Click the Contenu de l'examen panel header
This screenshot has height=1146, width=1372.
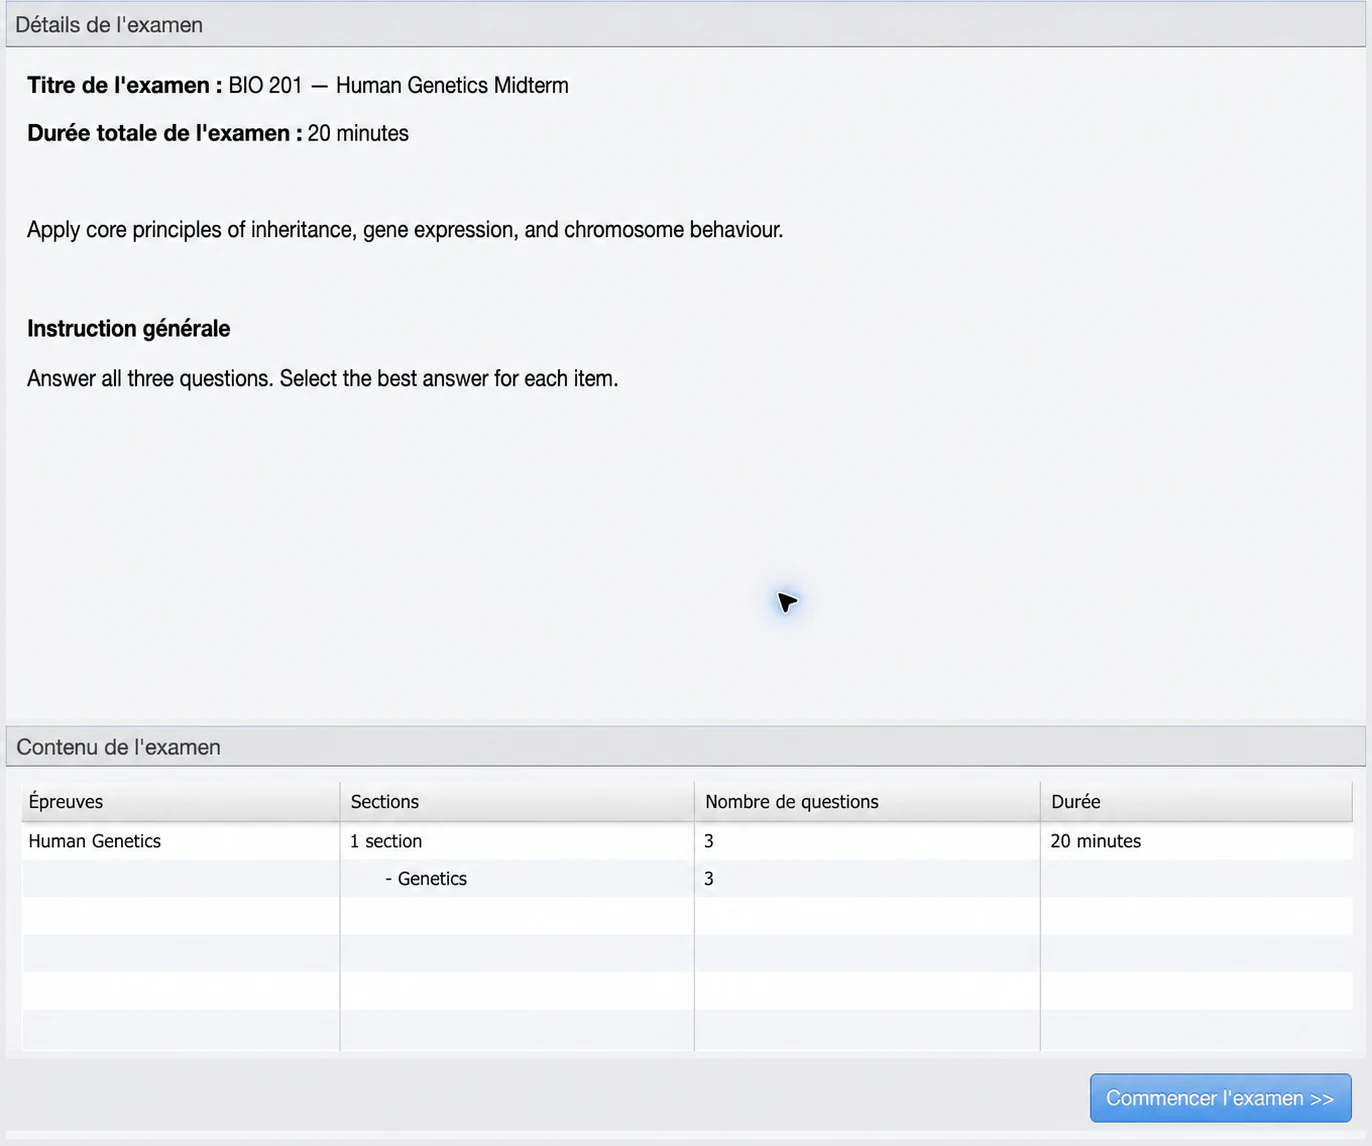pos(686,747)
